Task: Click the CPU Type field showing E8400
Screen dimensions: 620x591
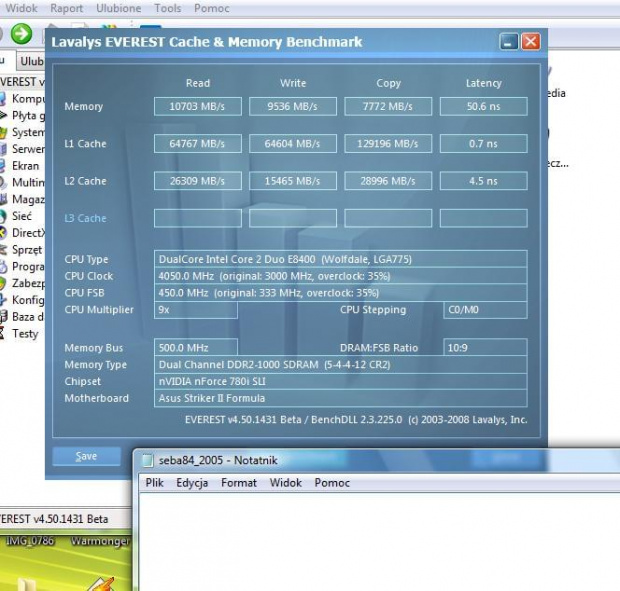Action: click(340, 259)
